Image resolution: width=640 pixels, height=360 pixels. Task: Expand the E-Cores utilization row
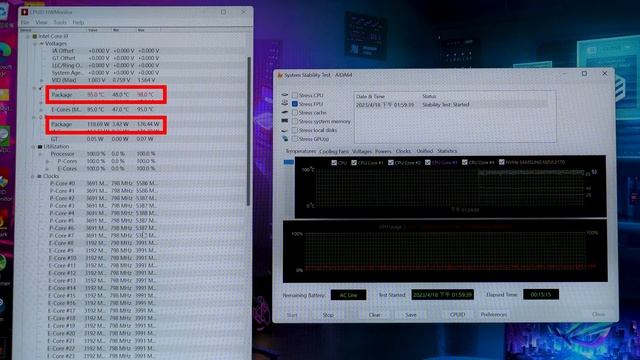(47, 169)
